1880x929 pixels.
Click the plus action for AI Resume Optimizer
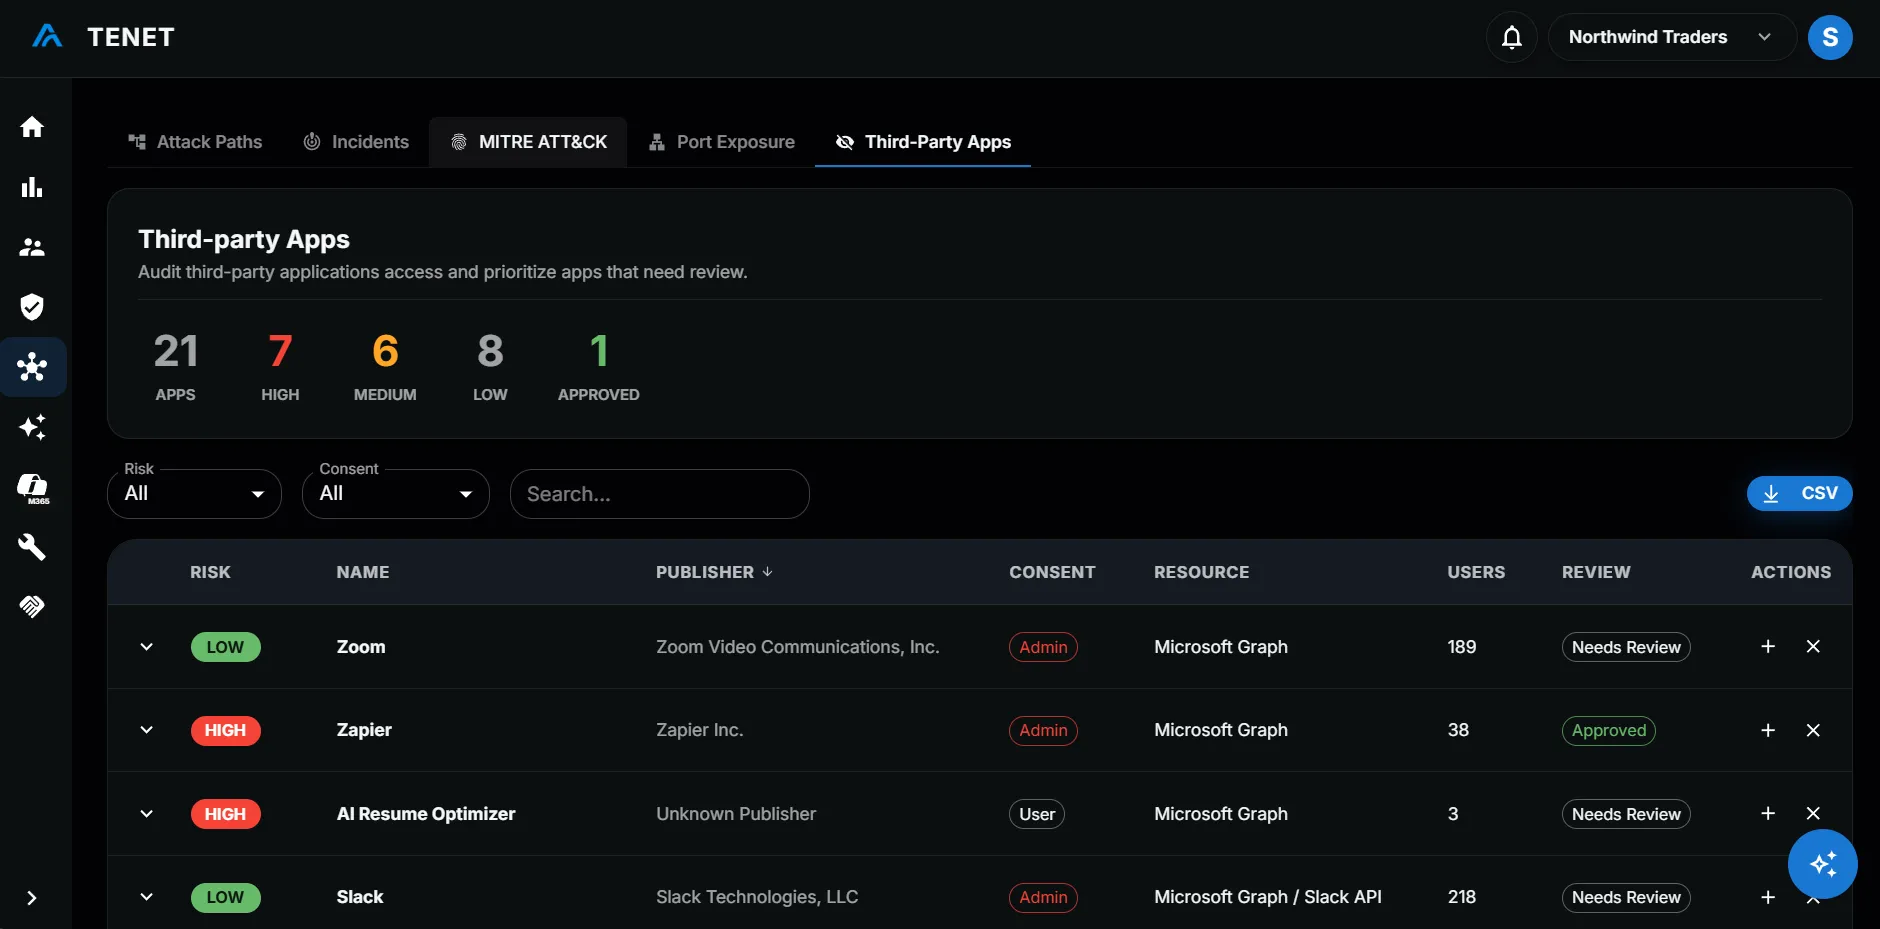click(x=1768, y=814)
